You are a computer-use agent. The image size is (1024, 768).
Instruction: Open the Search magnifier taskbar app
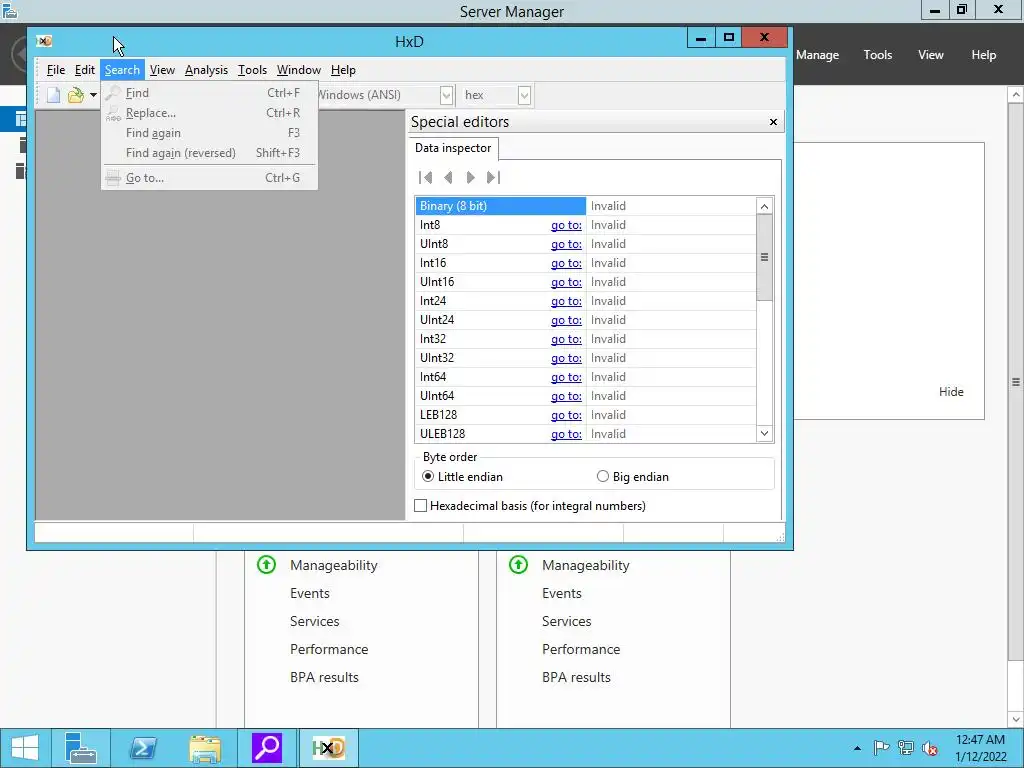tap(267, 748)
